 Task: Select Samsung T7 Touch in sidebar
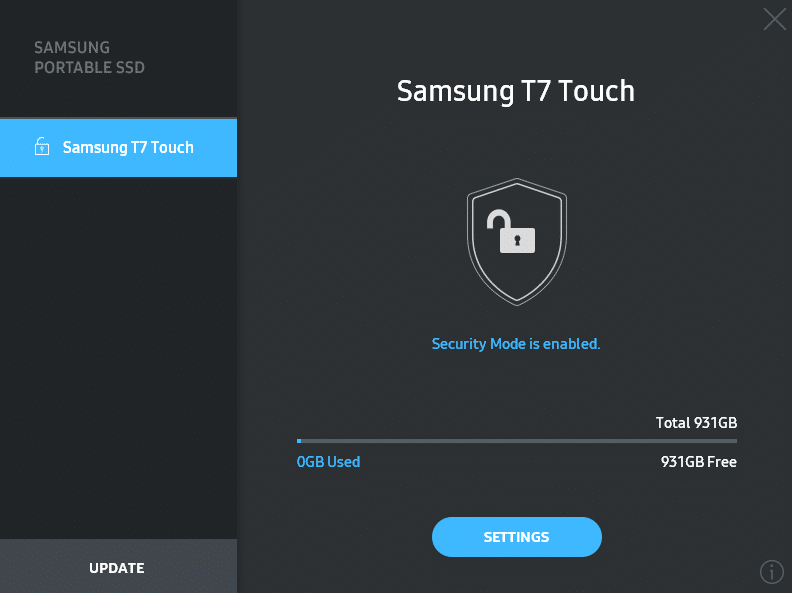tap(118, 148)
